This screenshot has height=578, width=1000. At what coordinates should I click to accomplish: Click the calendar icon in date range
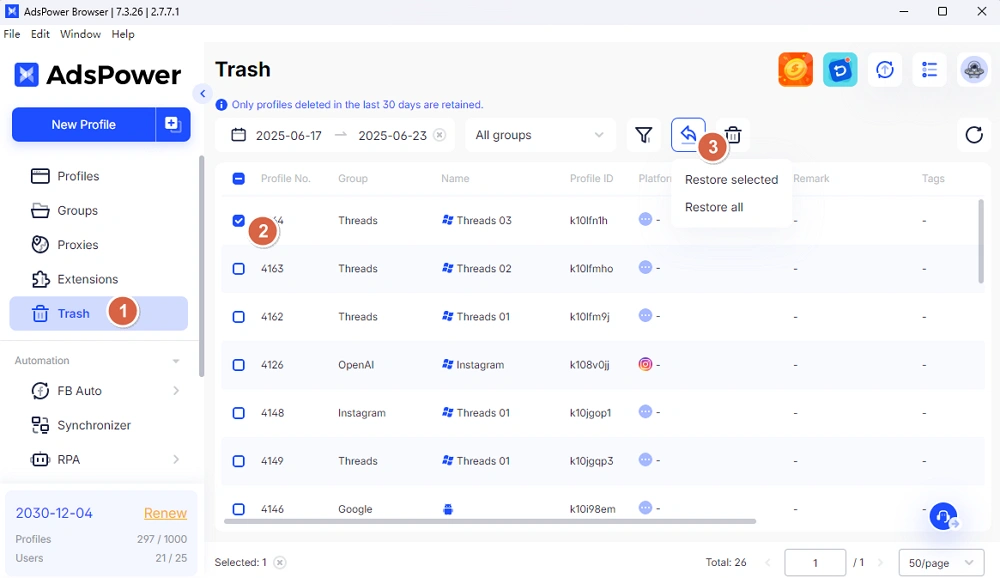pos(239,135)
